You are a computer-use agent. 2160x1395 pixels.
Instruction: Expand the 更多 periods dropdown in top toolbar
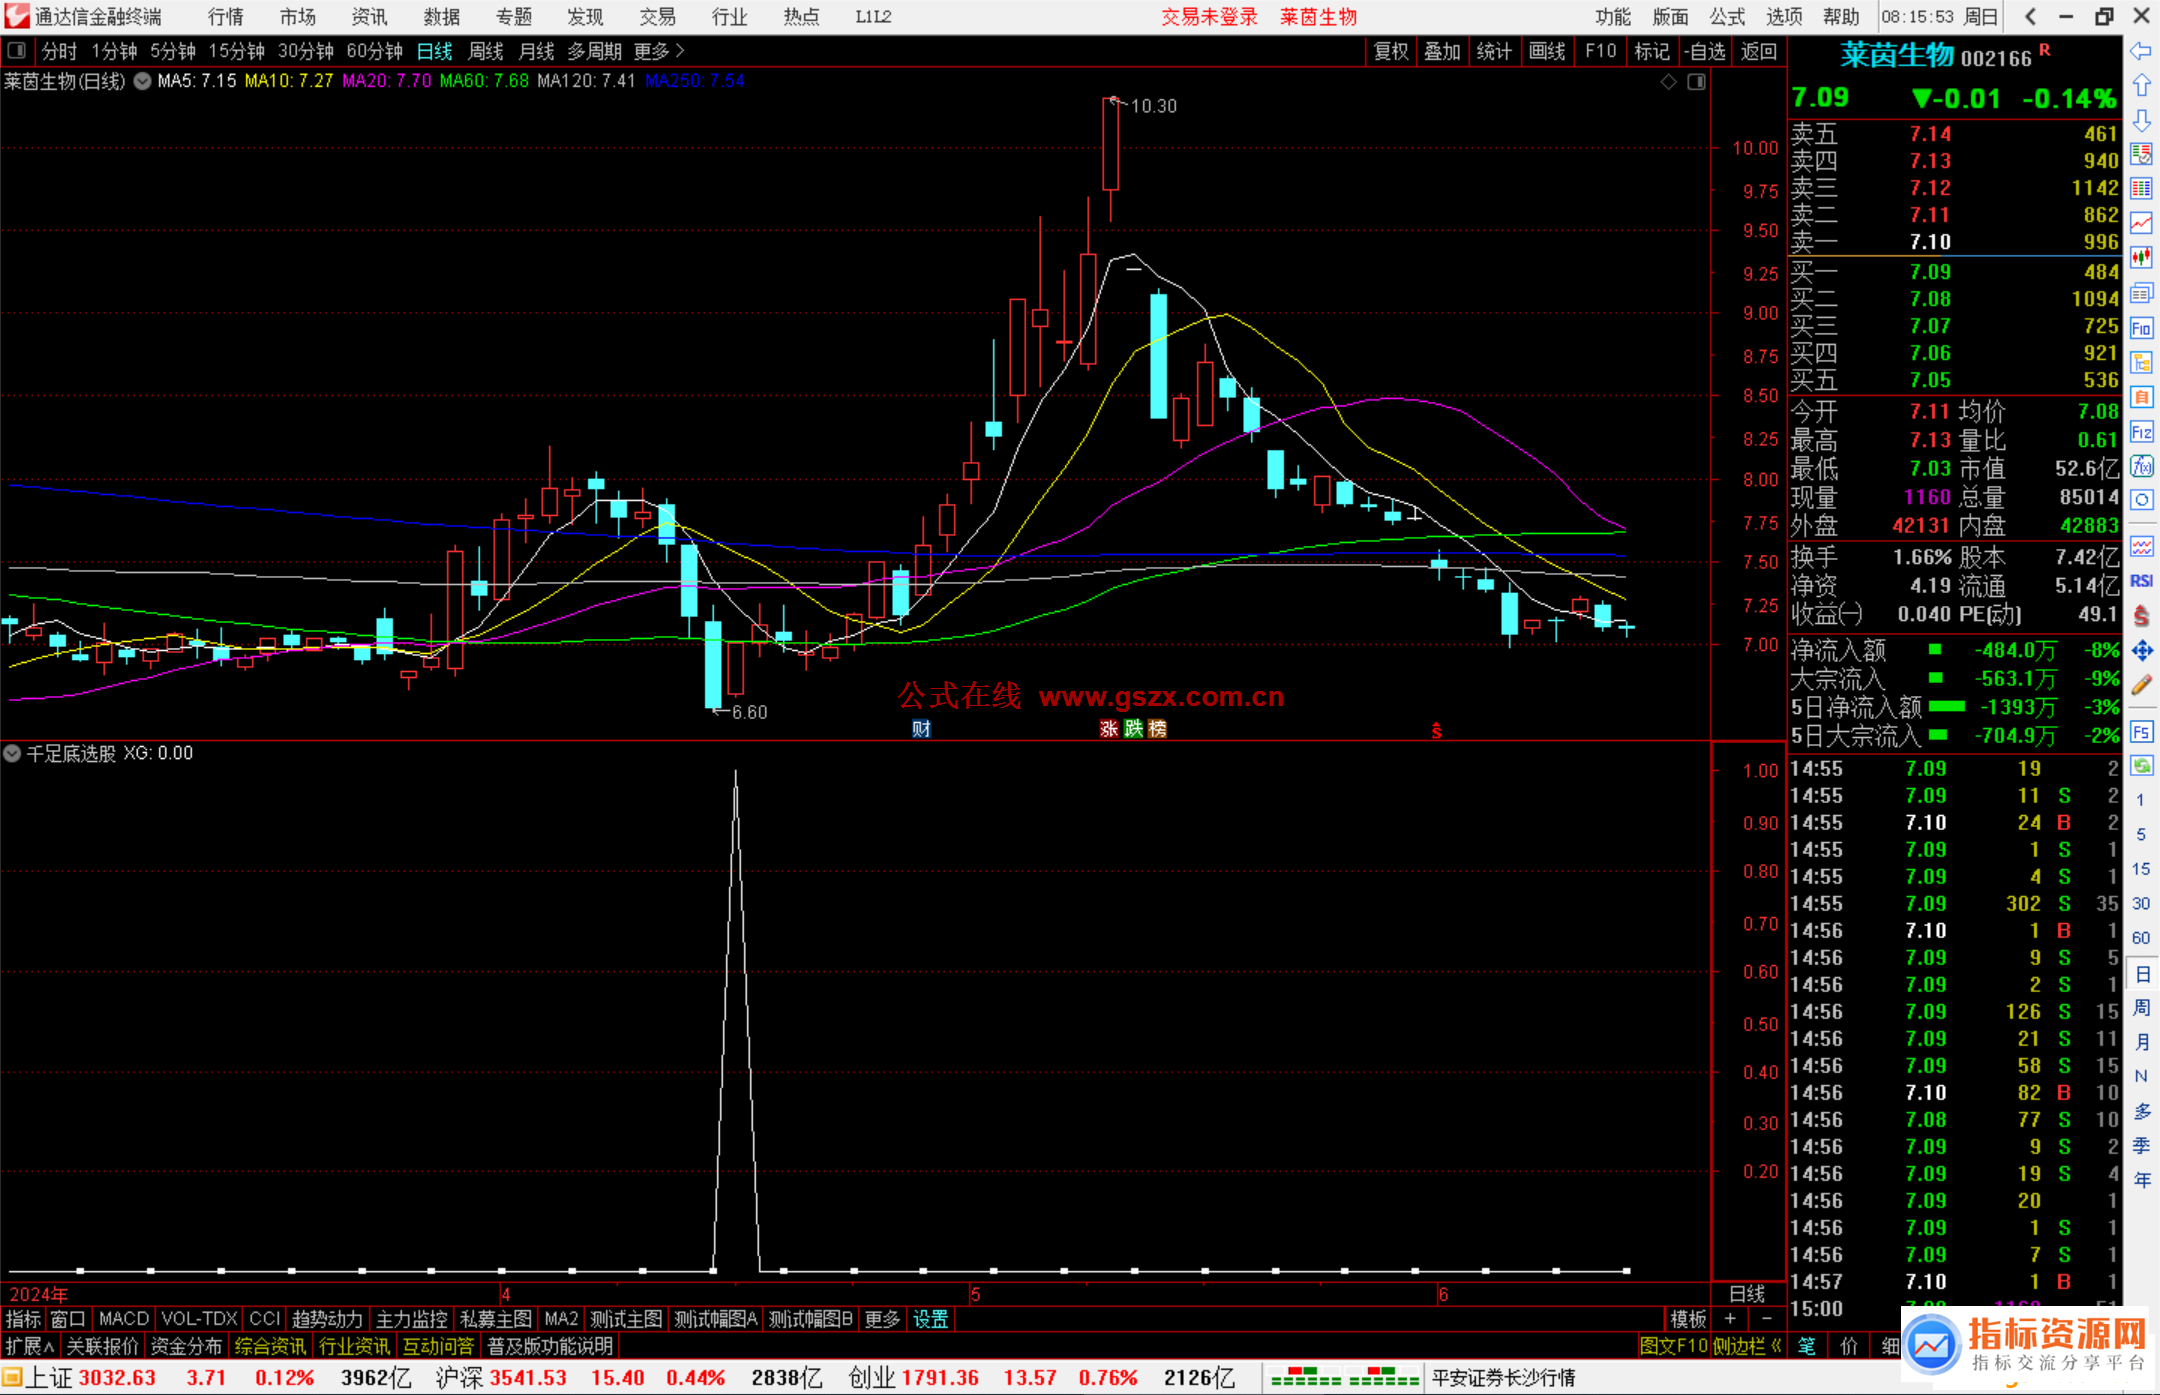(659, 51)
